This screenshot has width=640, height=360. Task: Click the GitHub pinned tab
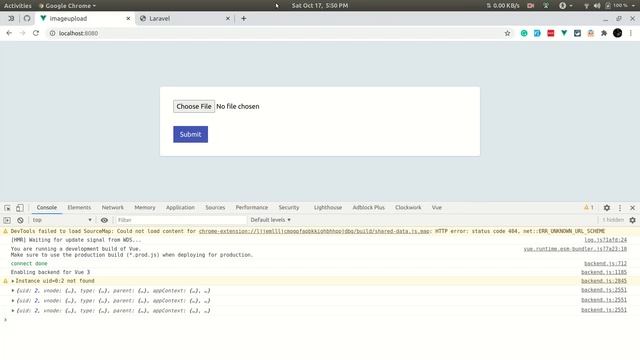[27, 18]
